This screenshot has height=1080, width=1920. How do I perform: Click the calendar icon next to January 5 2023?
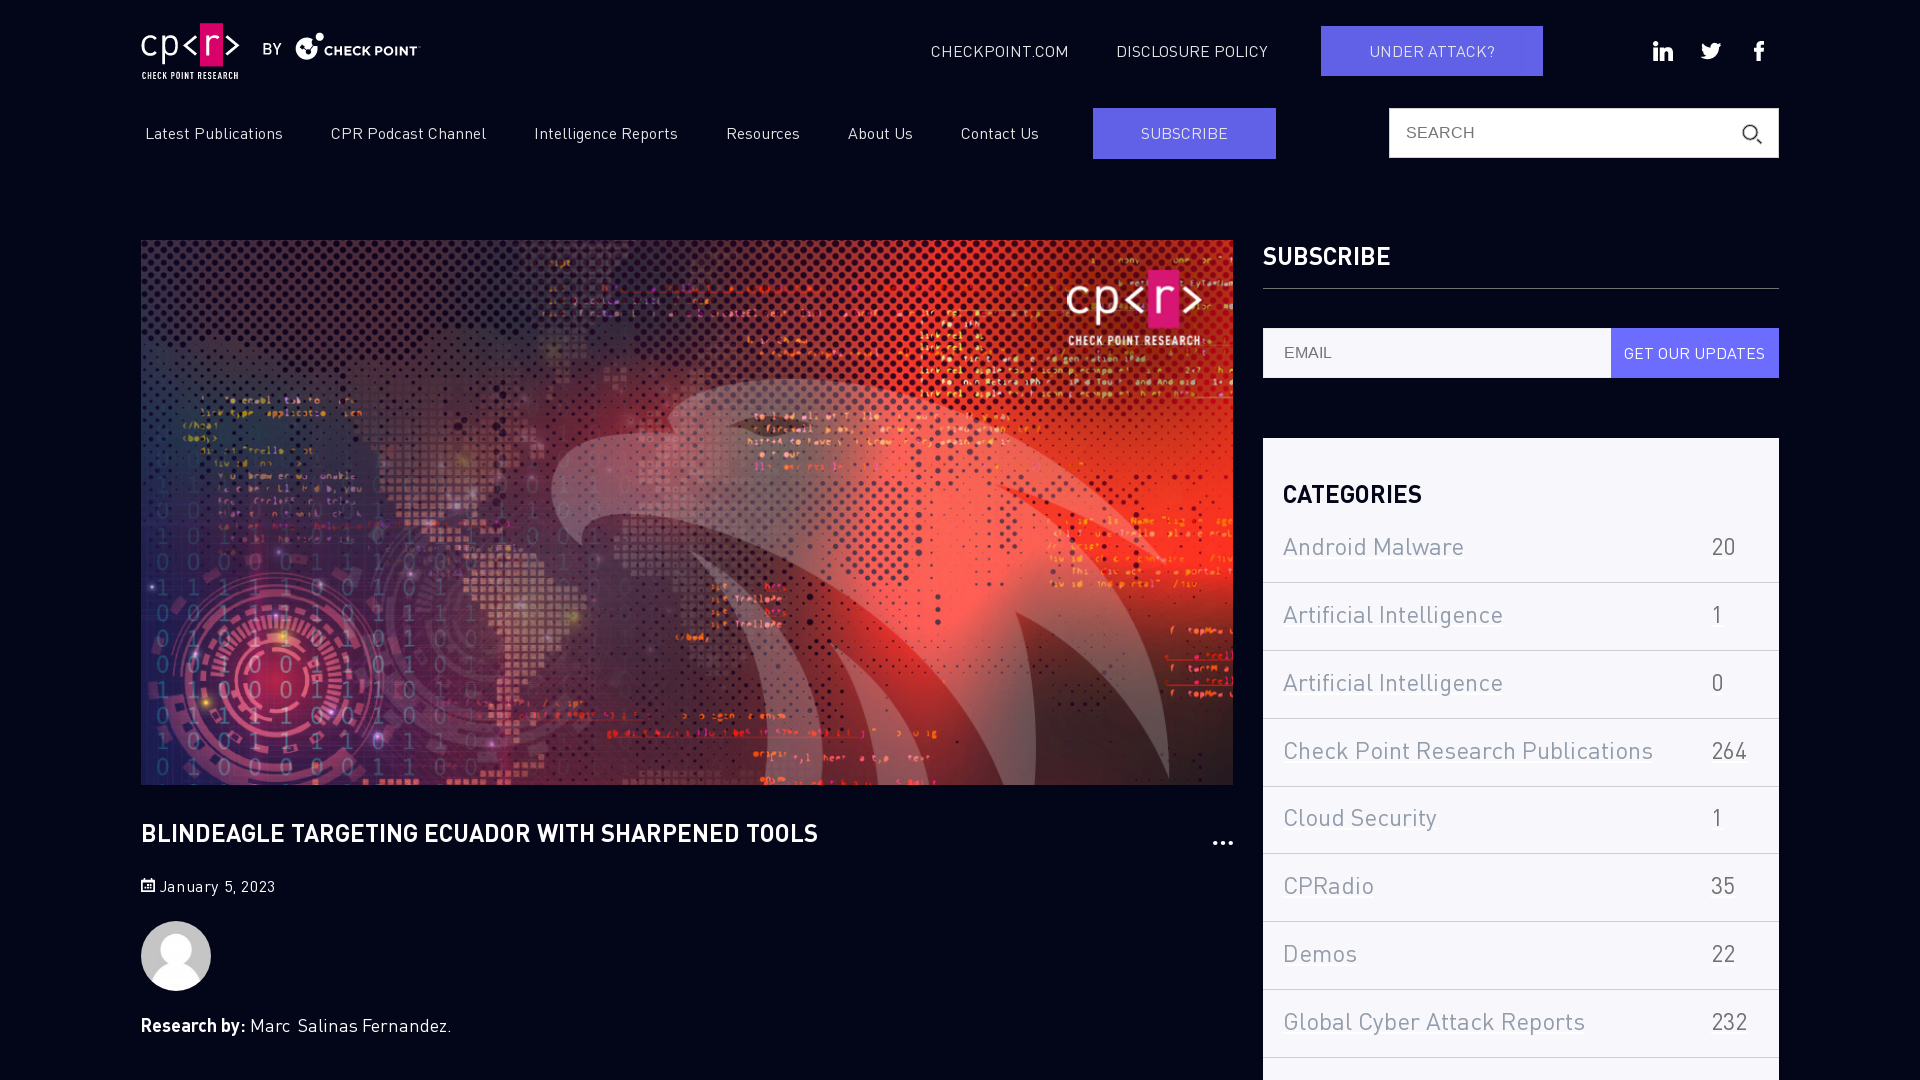148,884
